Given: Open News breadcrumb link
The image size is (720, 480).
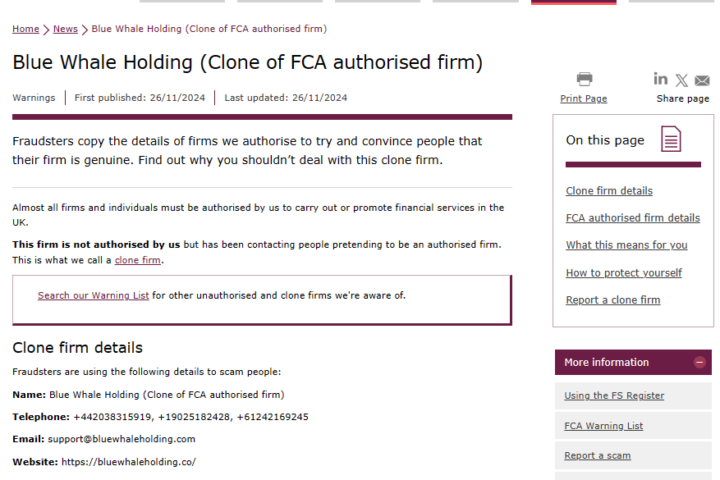Looking at the screenshot, I should (x=65, y=29).
